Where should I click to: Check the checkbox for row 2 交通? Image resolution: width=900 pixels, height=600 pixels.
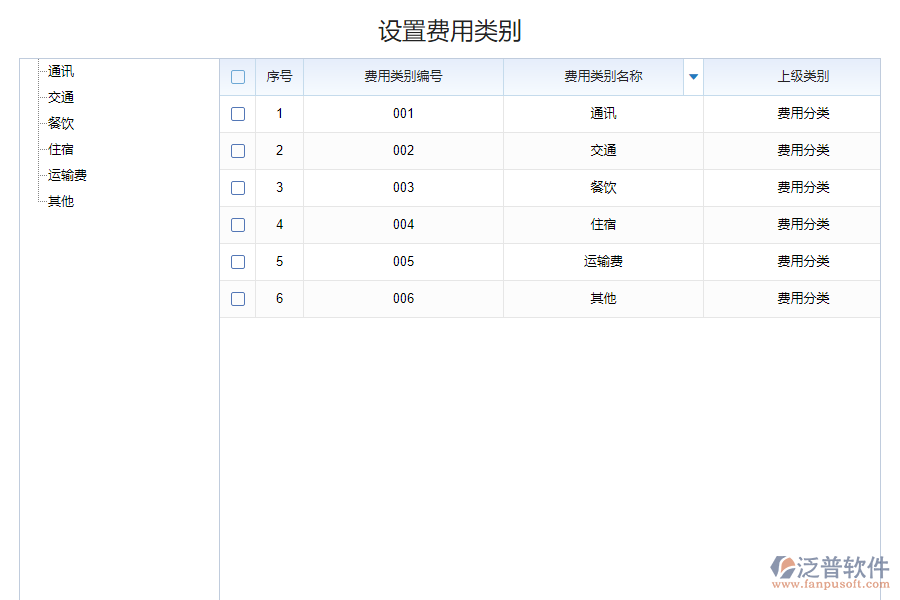(x=238, y=151)
